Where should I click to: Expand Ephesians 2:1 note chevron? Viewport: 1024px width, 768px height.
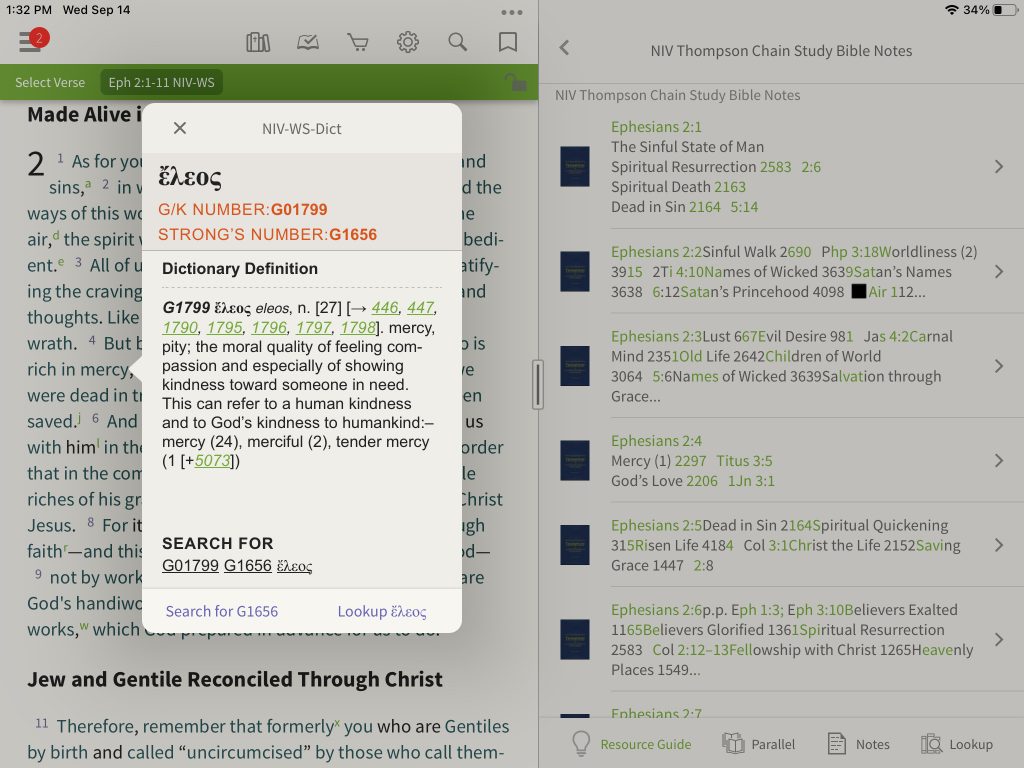(999, 167)
